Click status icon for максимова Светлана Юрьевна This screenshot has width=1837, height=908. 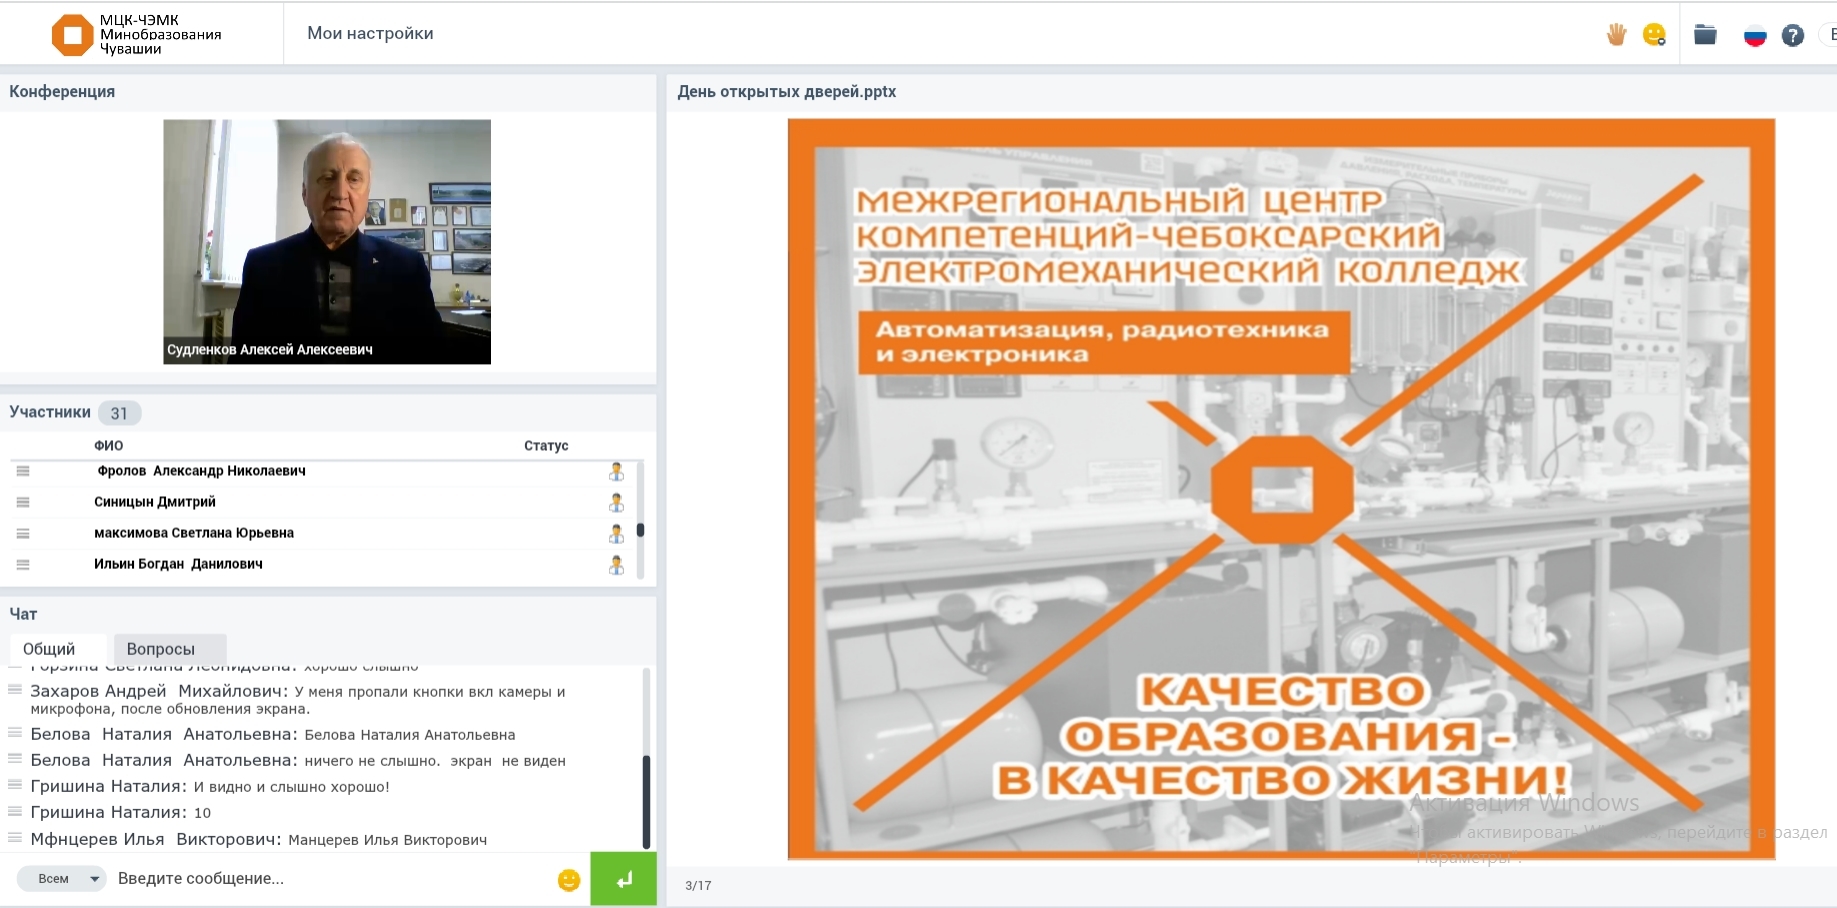point(616,534)
